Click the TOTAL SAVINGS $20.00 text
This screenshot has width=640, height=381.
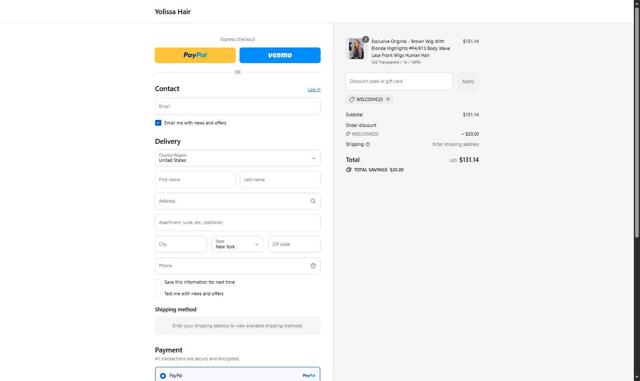(379, 170)
